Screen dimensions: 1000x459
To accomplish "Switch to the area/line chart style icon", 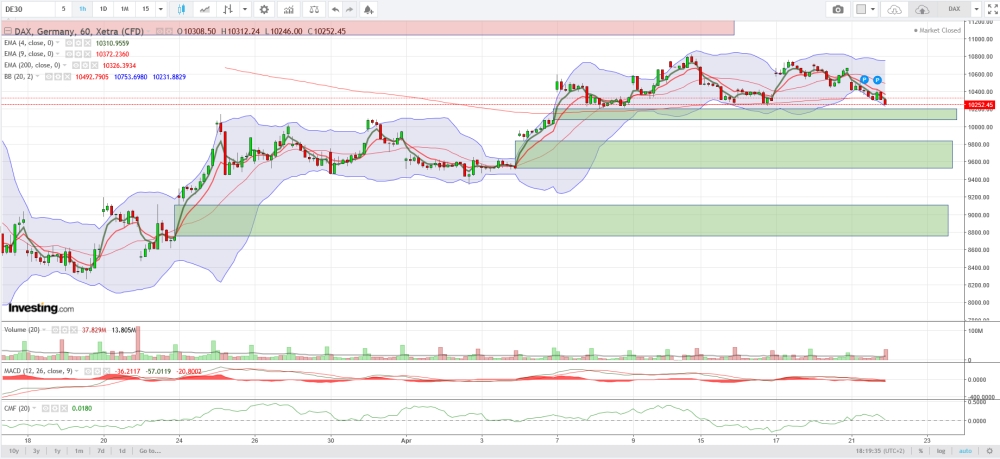I will point(205,9).
